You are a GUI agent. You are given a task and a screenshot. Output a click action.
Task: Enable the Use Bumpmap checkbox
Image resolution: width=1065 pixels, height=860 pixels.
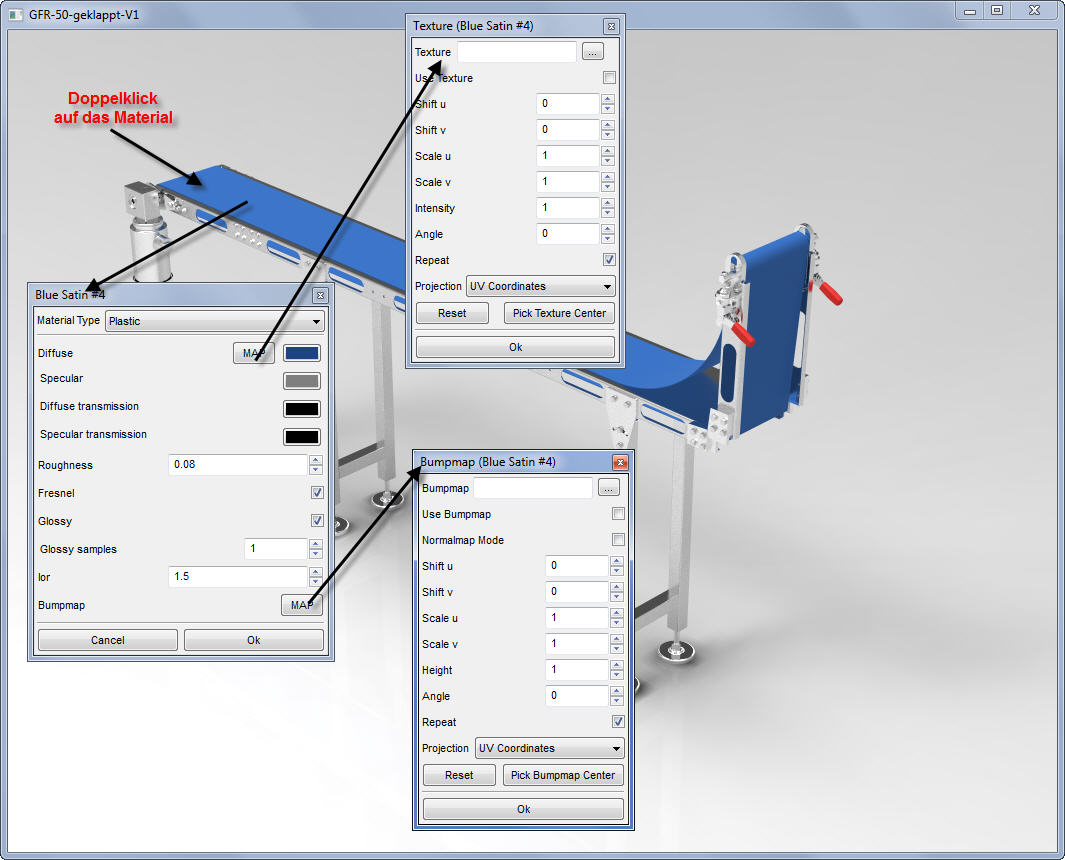(618, 514)
